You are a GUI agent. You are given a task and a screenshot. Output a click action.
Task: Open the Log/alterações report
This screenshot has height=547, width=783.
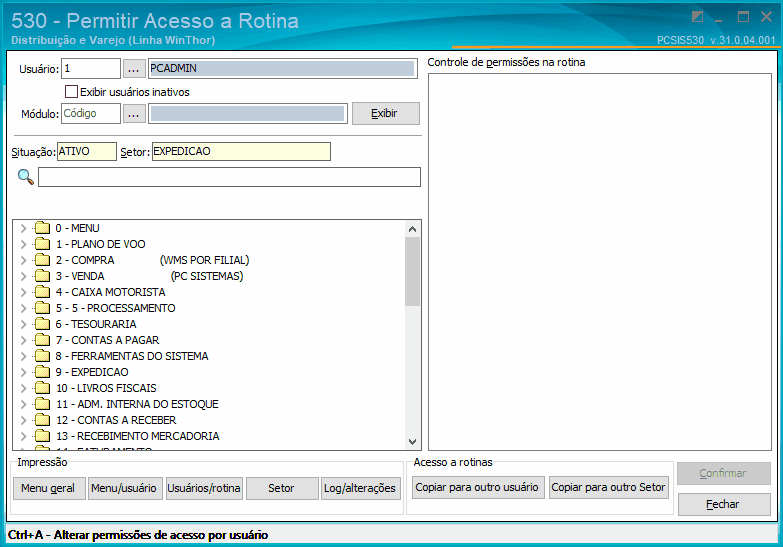tap(361, 488)
